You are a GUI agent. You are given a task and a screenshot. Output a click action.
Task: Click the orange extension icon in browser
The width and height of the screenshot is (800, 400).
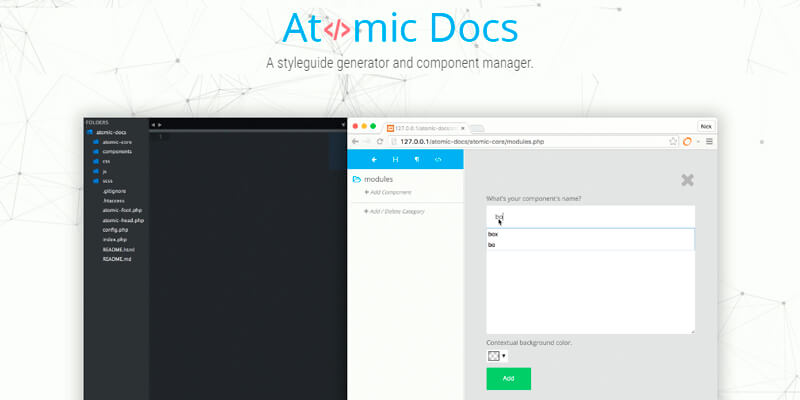[687, 141]
